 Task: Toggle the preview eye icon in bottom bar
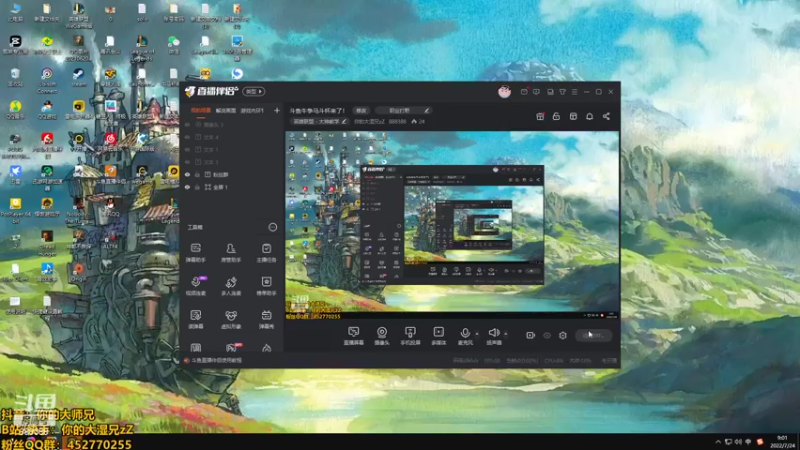click(547, 335)
